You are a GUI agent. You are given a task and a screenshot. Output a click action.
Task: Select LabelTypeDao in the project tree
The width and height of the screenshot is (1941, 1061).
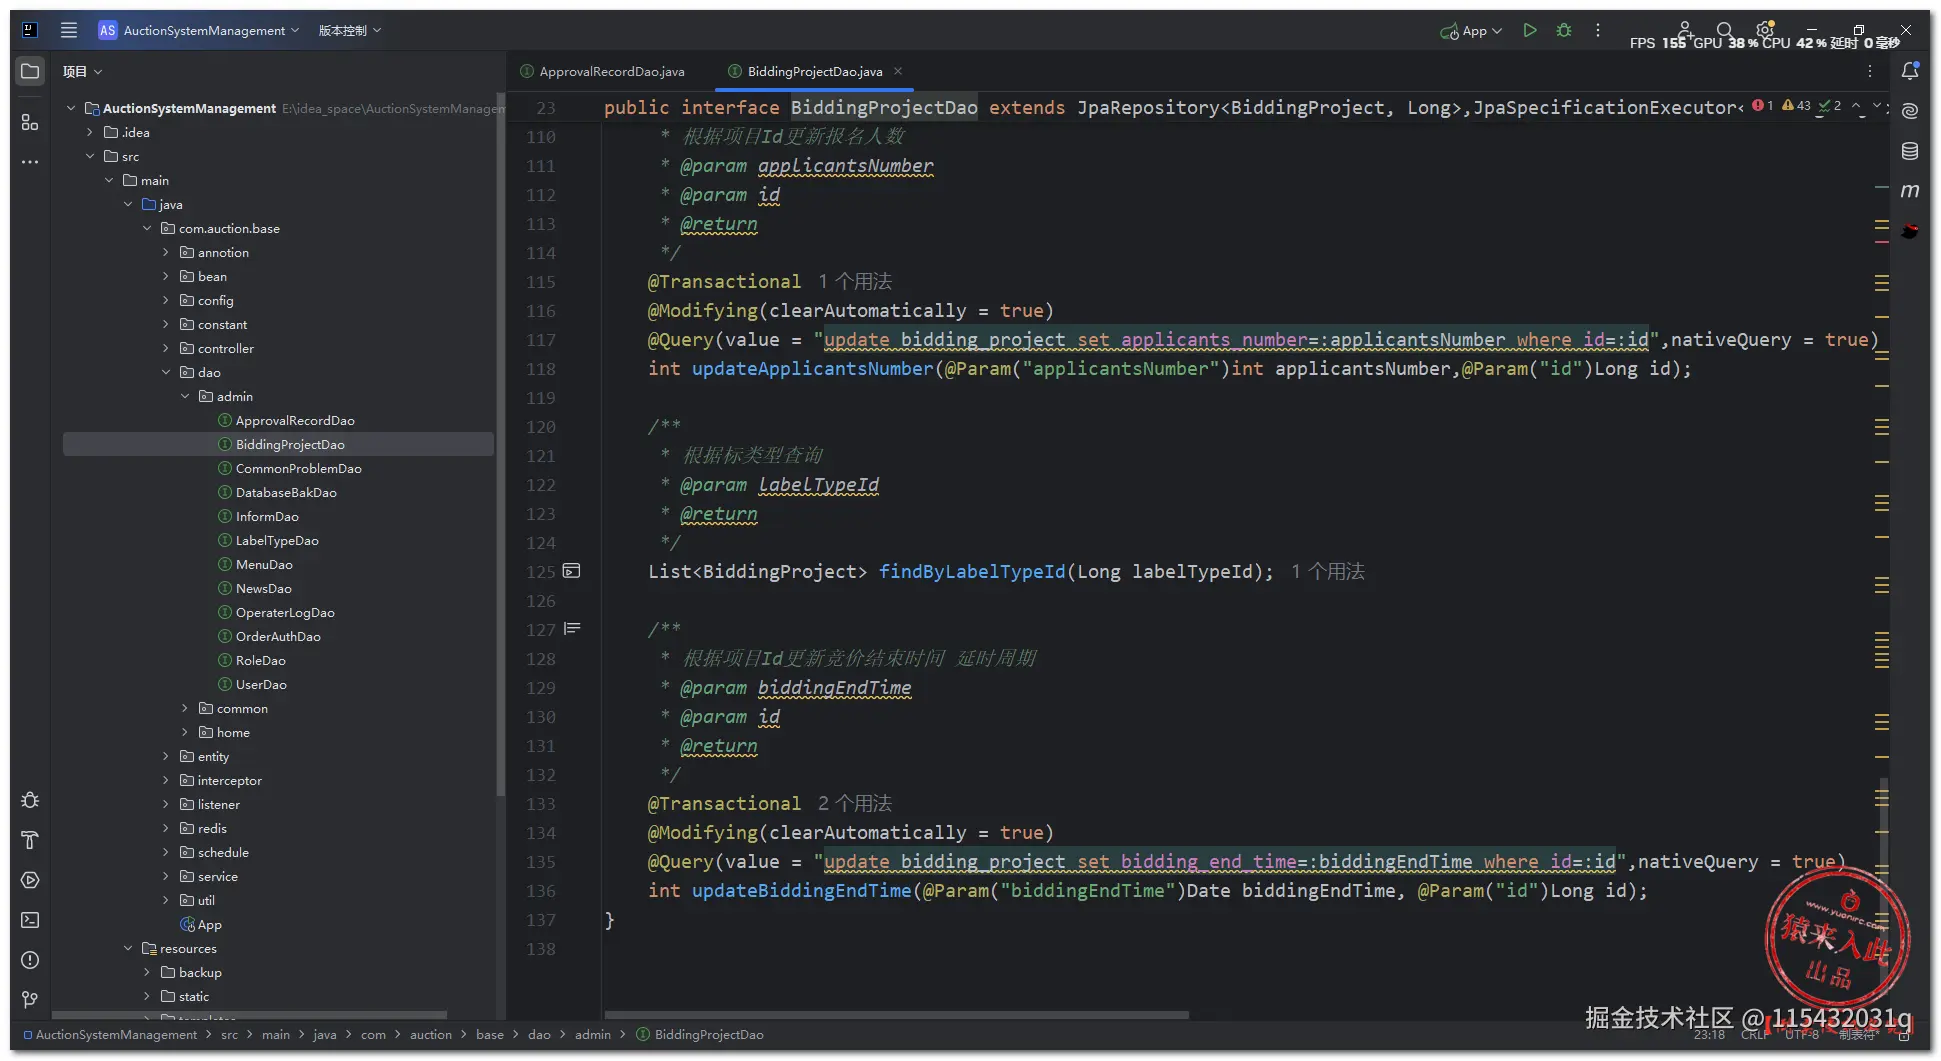277,540
